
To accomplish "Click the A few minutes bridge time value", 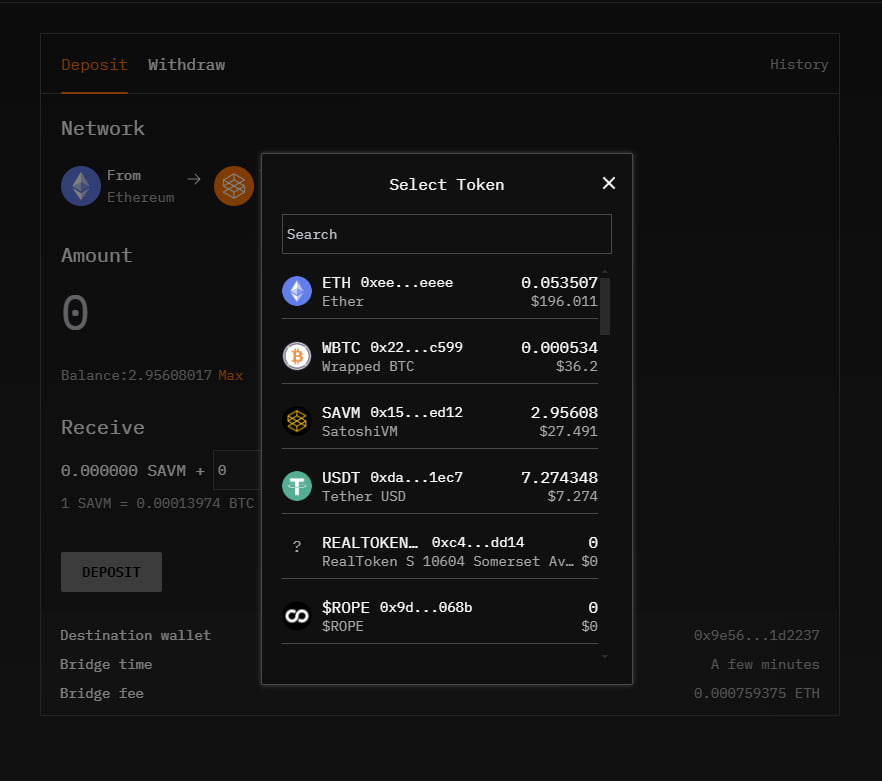I will coord(765,665).
